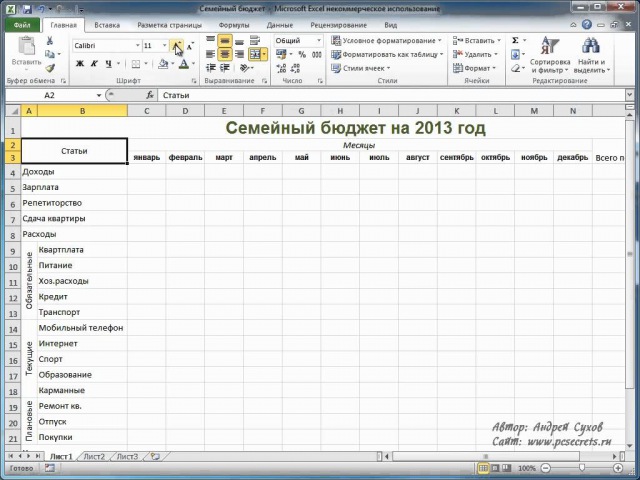Click the Cut scissors icon
640x480 pixels.
click(49, 40)
